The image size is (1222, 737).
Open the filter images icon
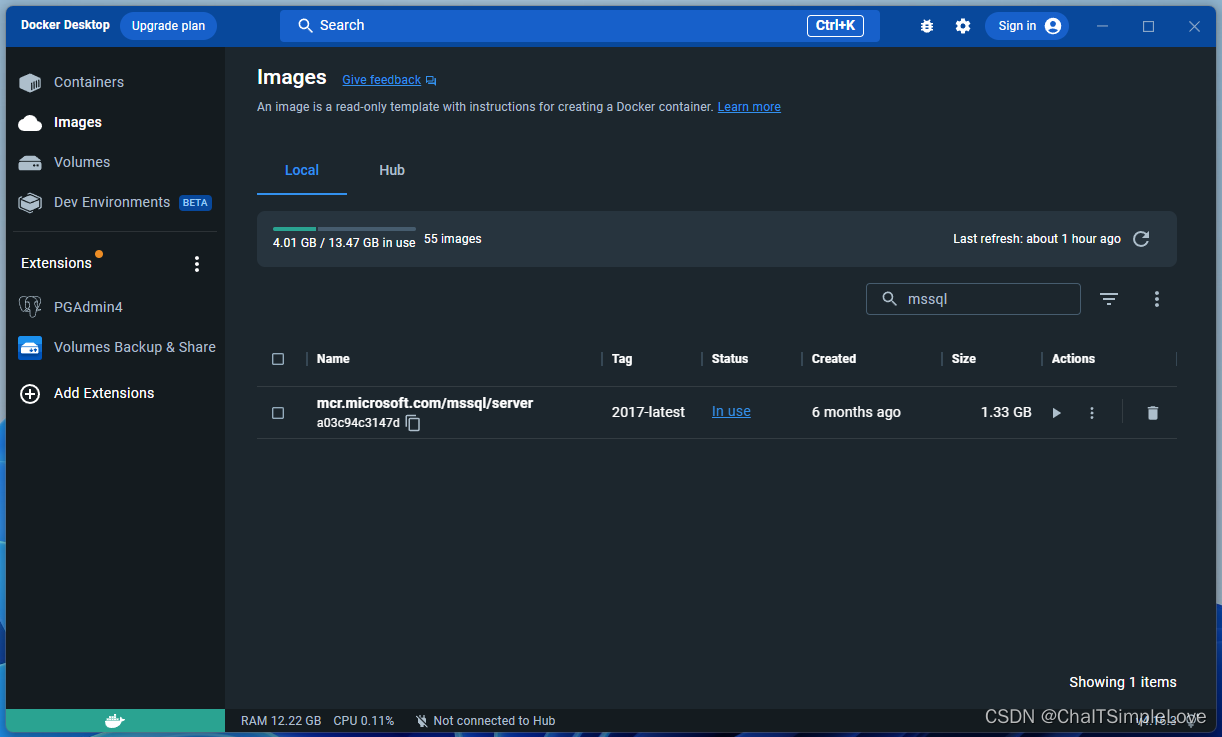(x=1109, y=299)
